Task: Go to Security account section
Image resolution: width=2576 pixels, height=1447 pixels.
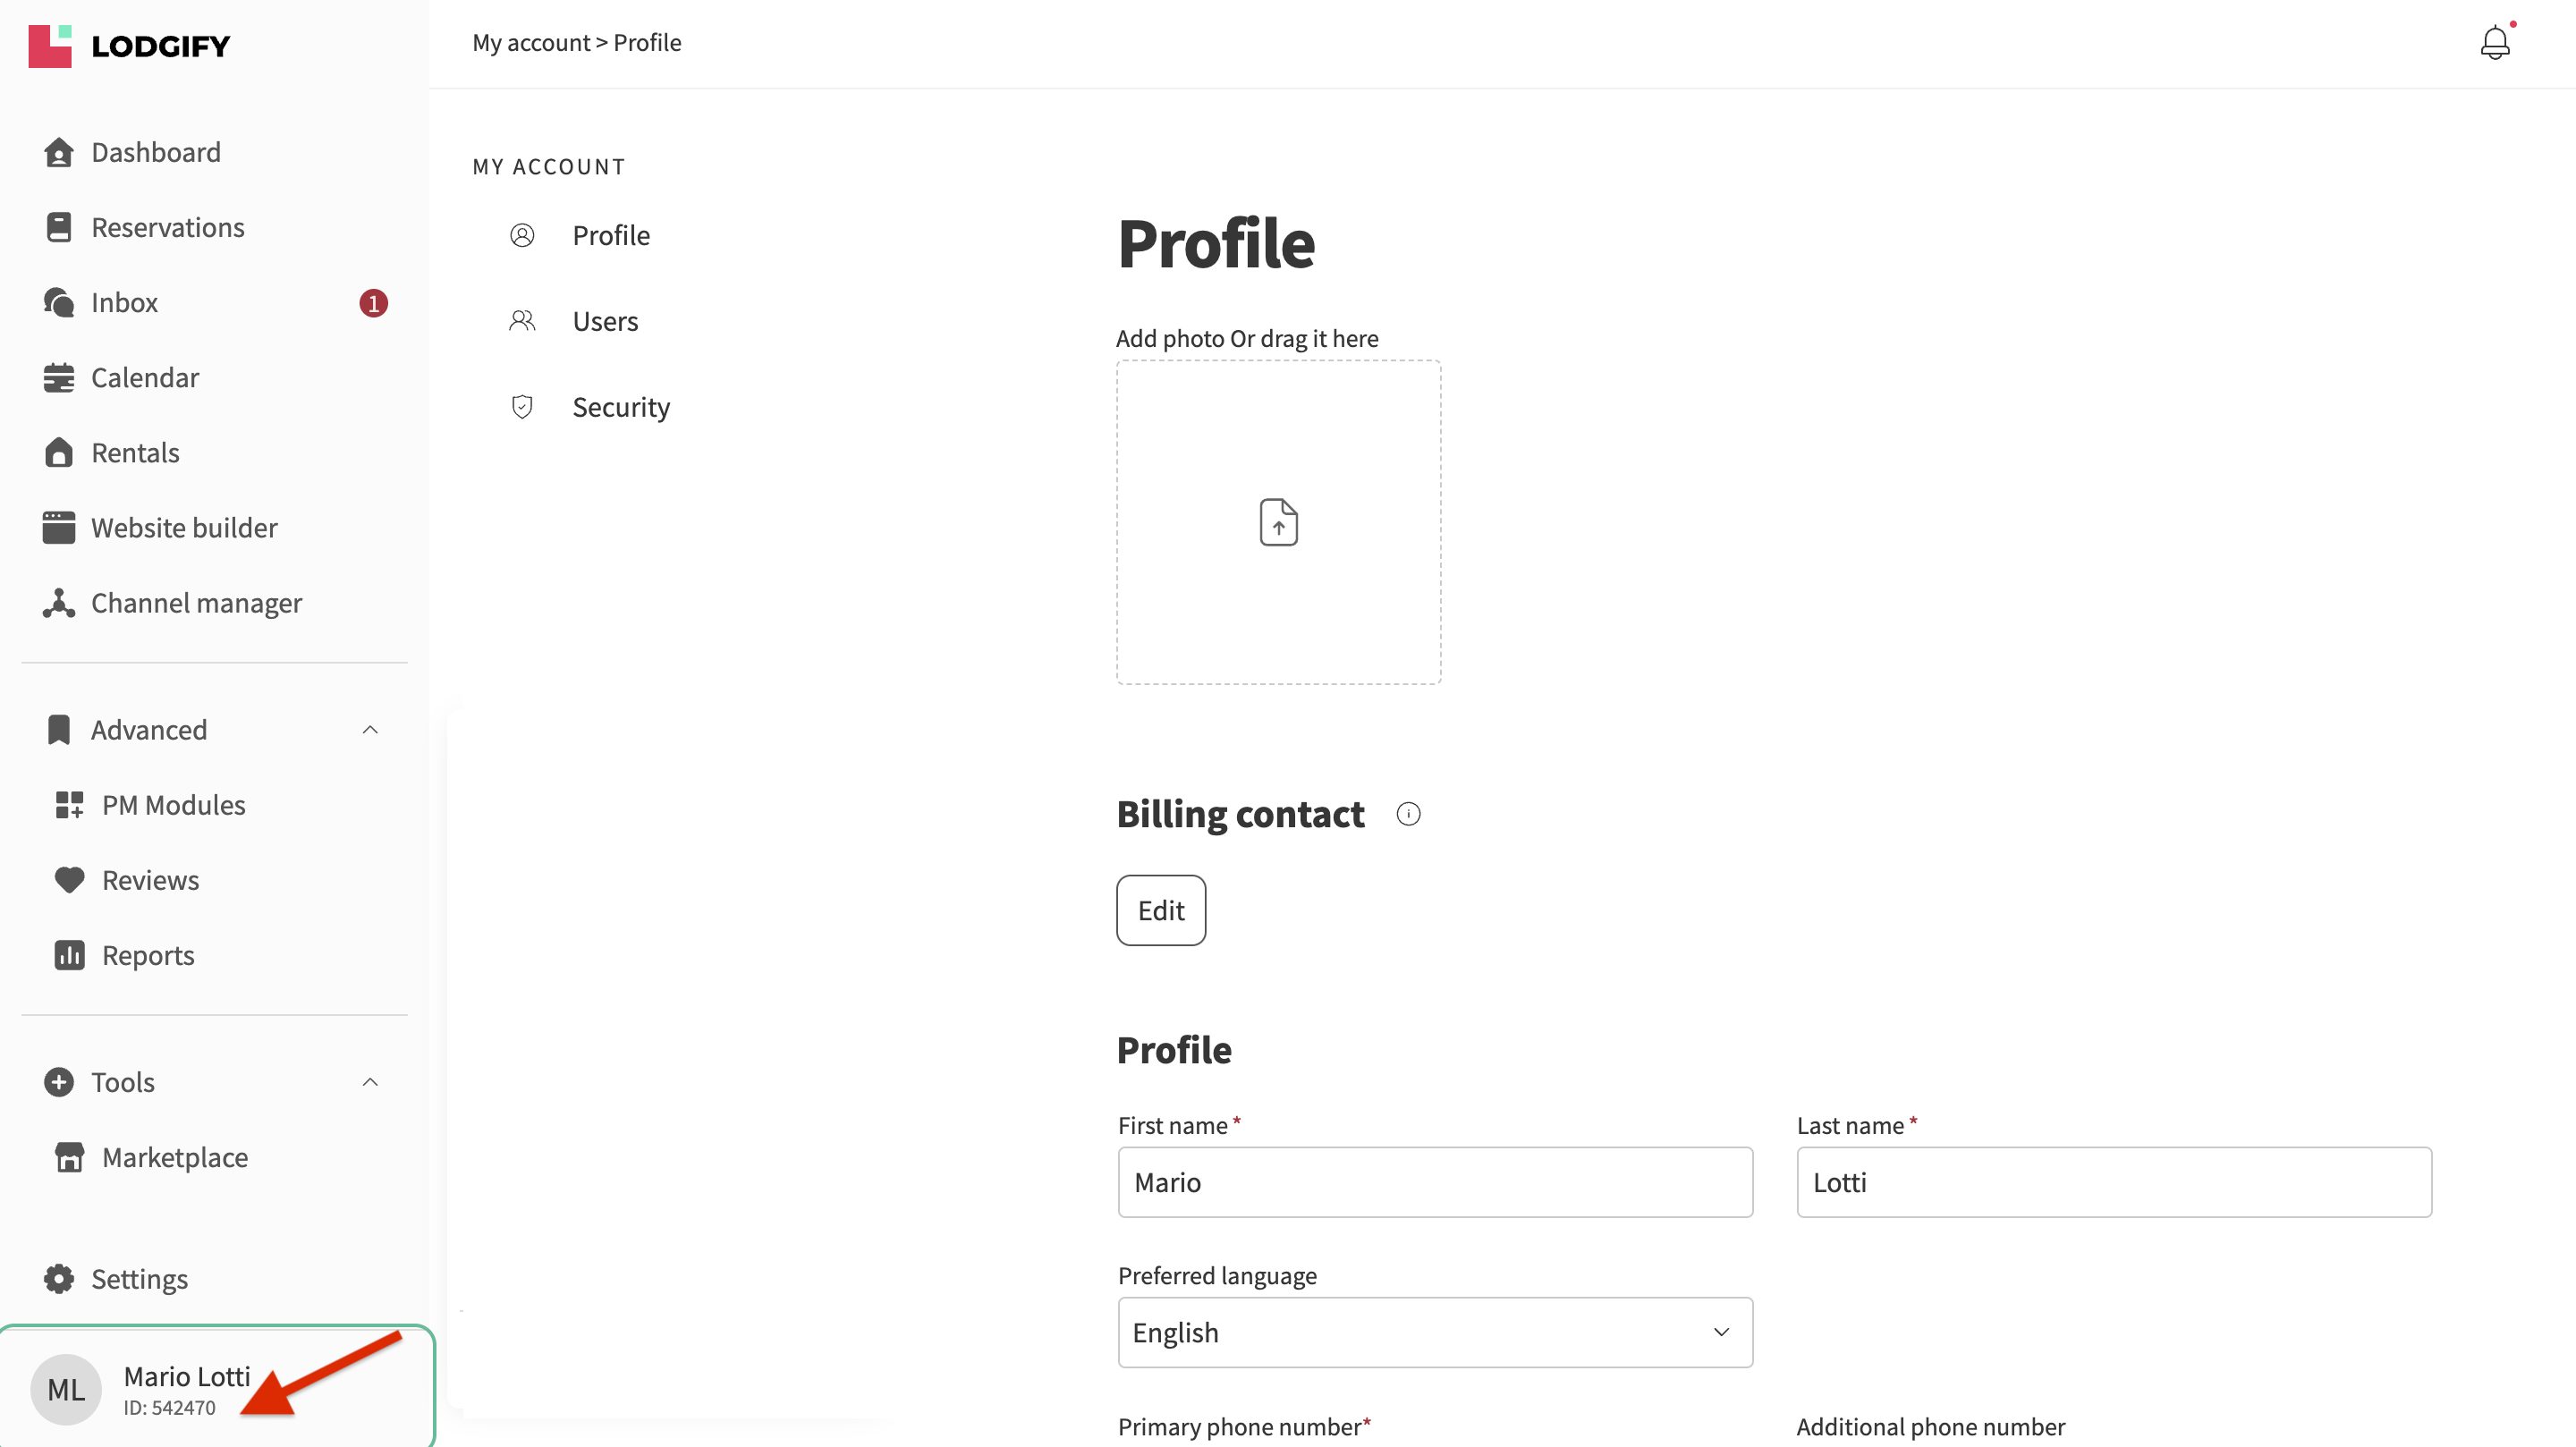Action: 620,407
